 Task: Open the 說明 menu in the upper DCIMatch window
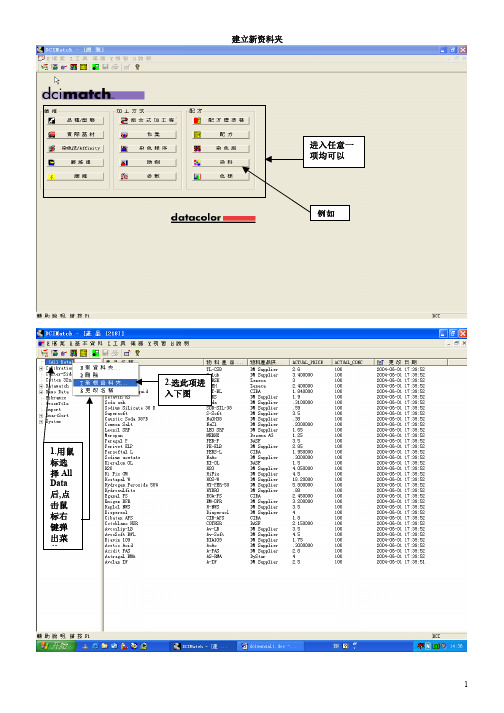click(x=142, y=59)
